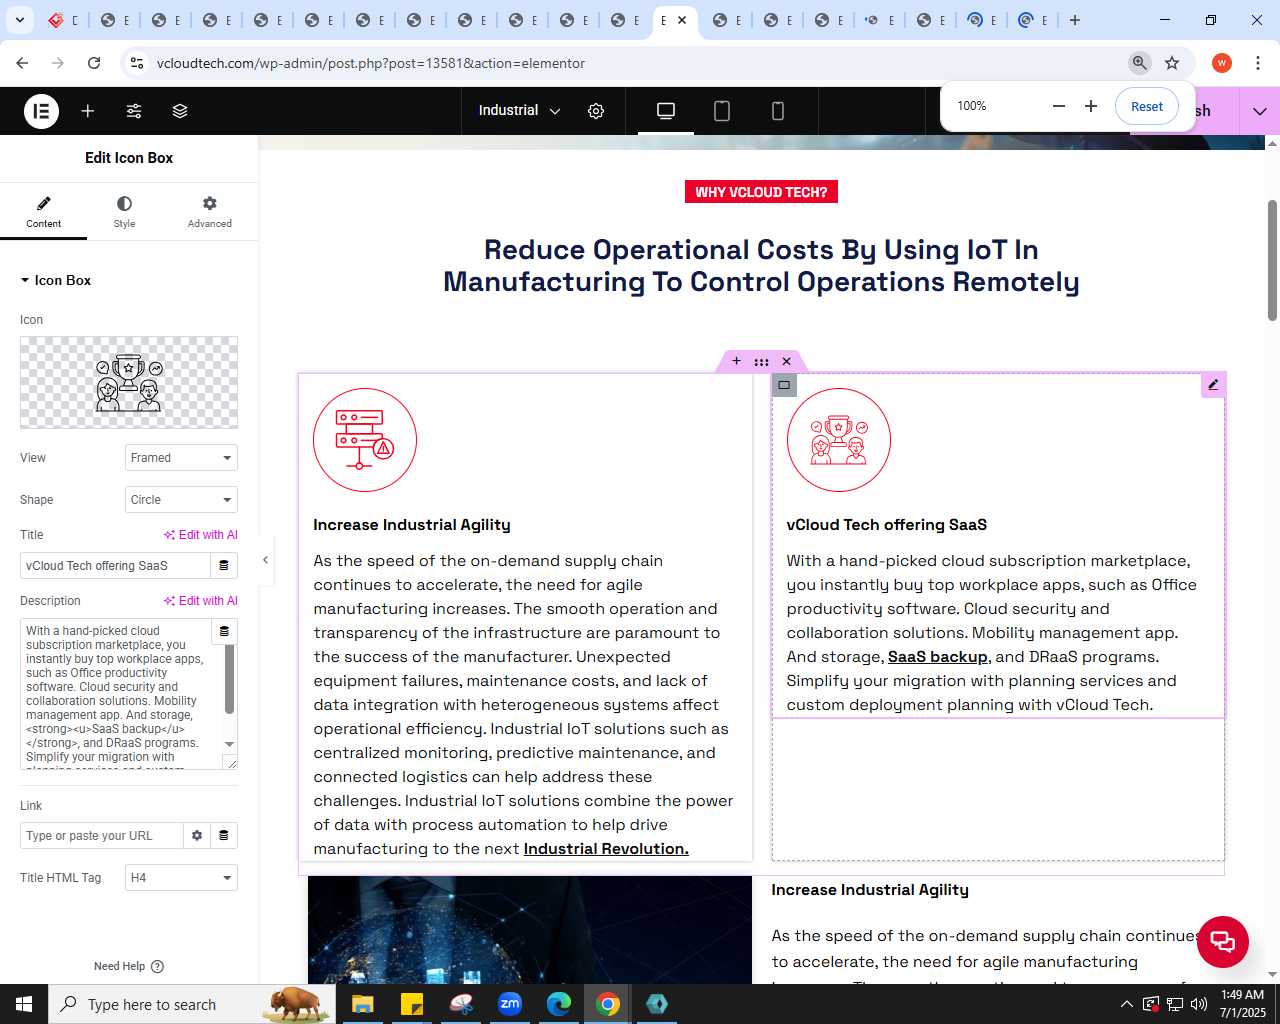This screenshot has width=1280, height=1024.
Task: Open the Title HTML Tag dropdown
Action: tap(181, 878)
